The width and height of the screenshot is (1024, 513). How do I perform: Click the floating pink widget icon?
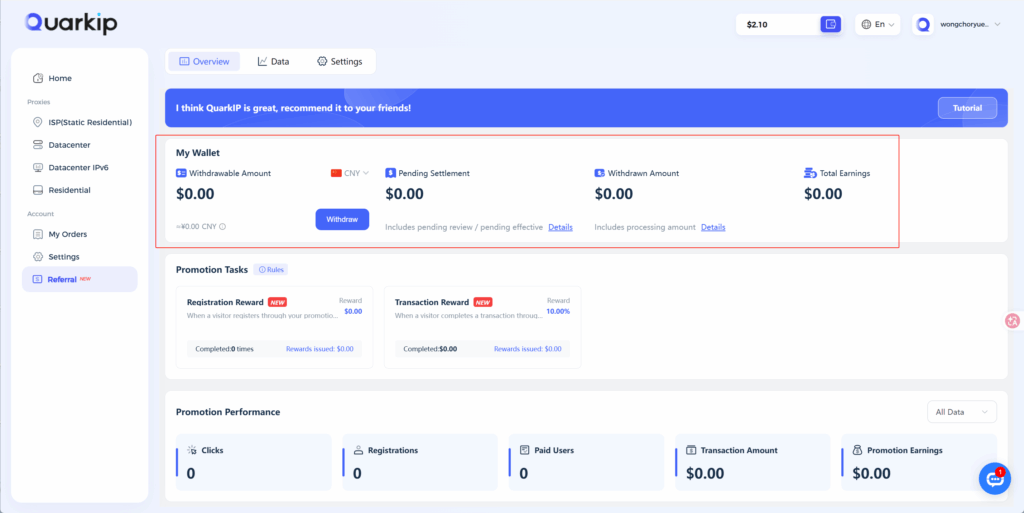(1012, 321)
